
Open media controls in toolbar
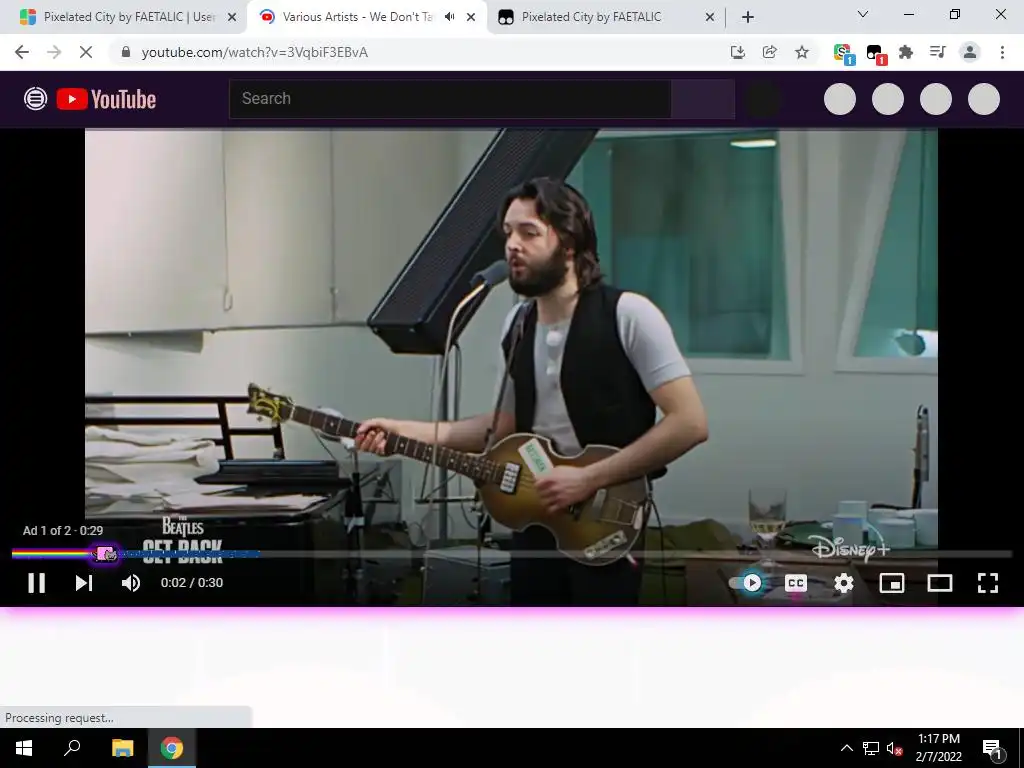[x=937, y=52]
